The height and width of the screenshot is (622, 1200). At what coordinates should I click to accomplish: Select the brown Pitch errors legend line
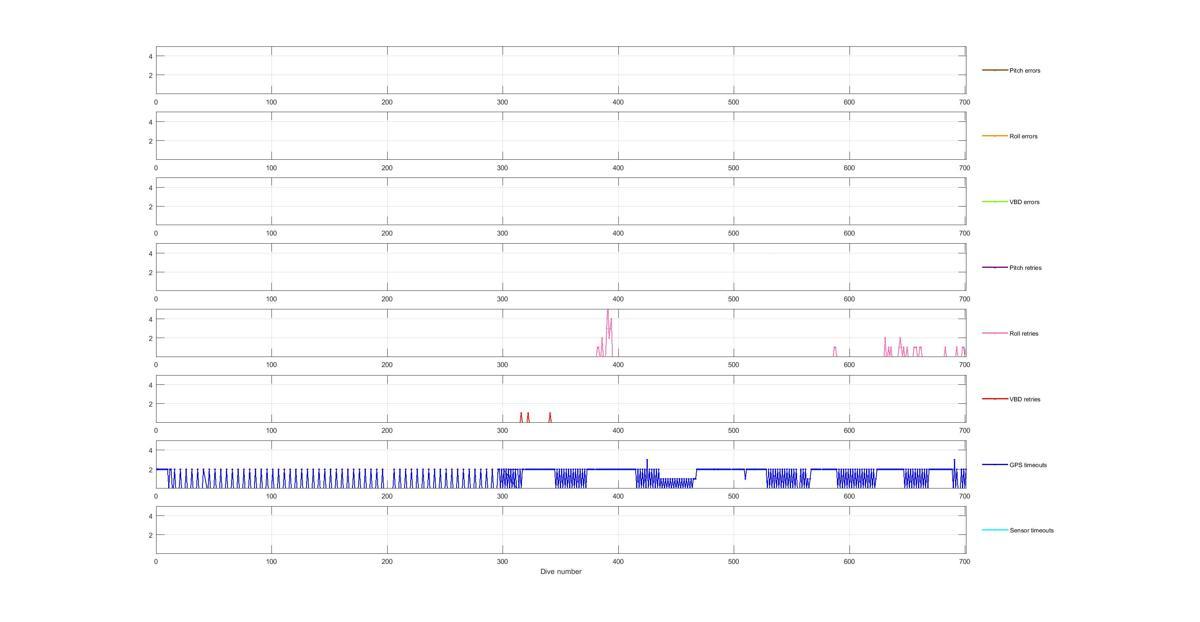coord(994,70)
